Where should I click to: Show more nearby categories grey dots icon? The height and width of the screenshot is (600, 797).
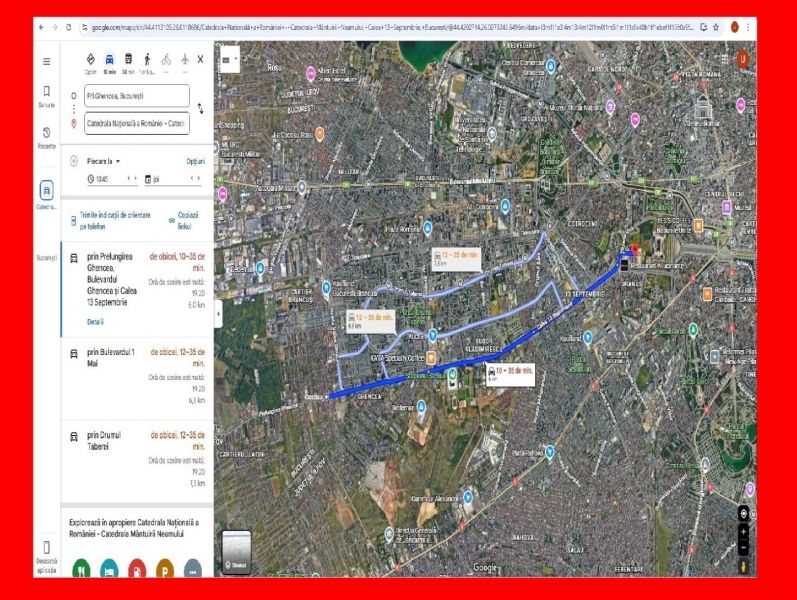[193, 568]
